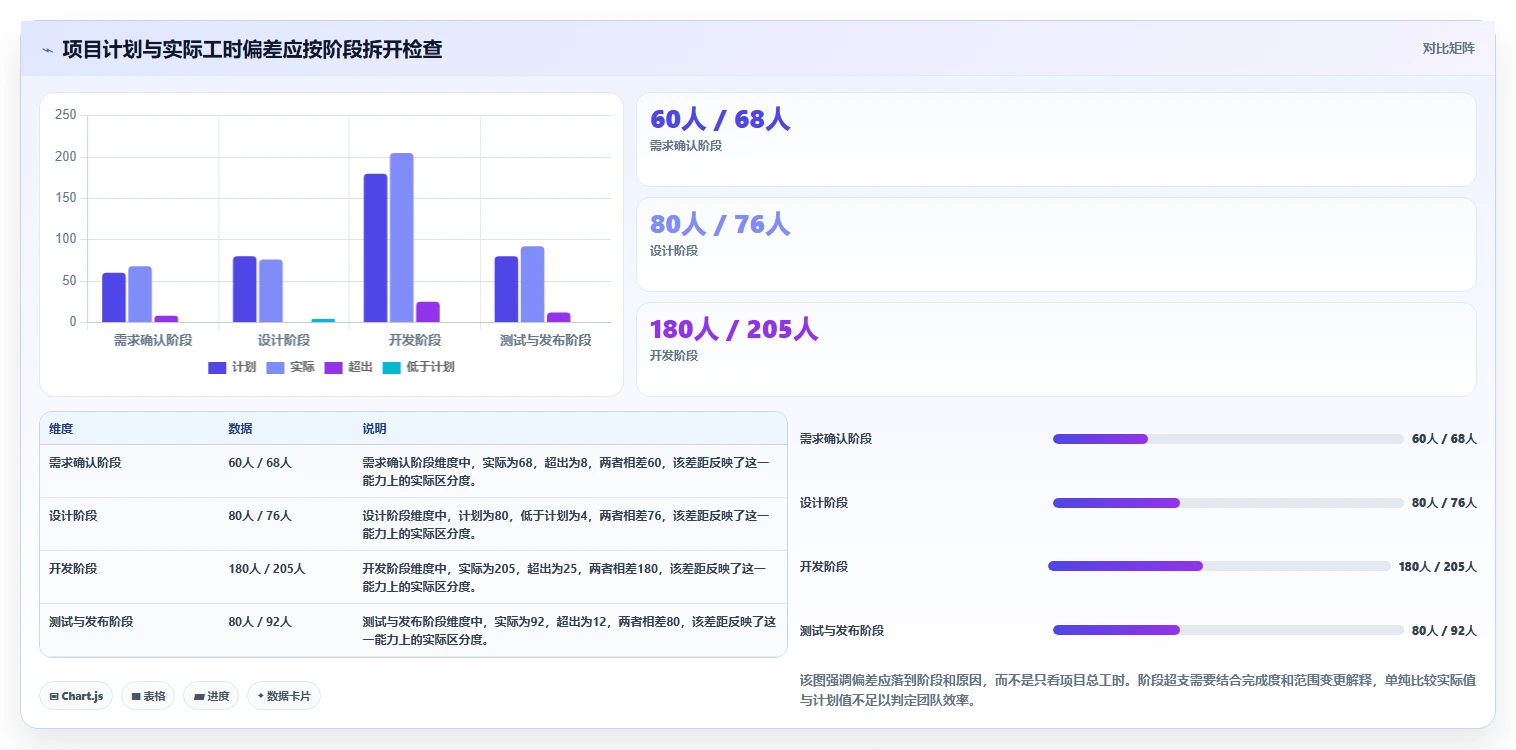The image size is (1516, 750).
Task: Click table data cell 180人 / 205人
Action: tap(267, 568)
